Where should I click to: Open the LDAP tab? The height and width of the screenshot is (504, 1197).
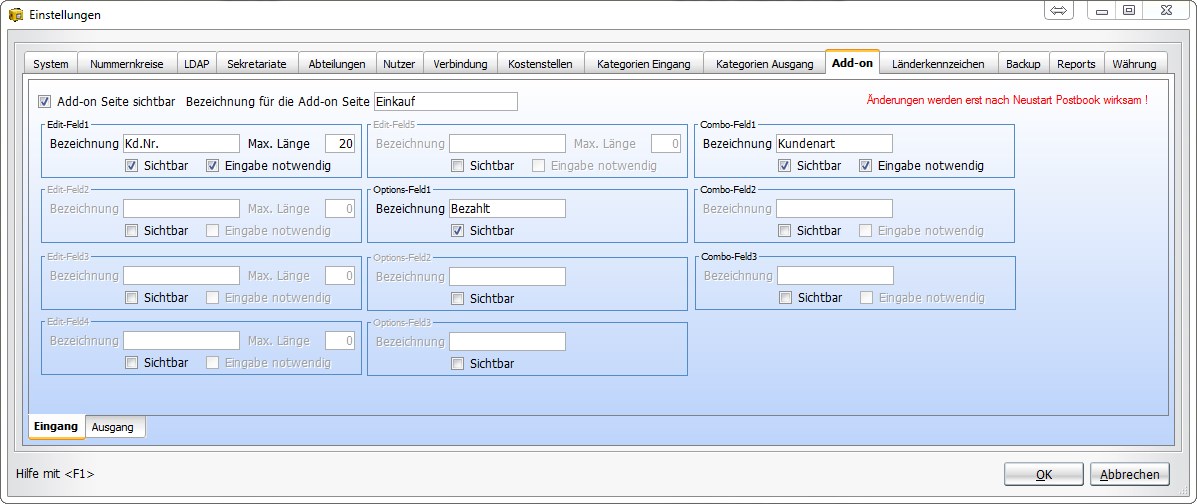pyautogui.click(x=197, y=64)
